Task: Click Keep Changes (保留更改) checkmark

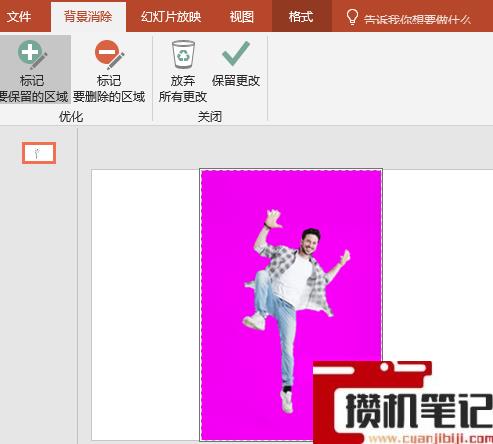Action: (236, 53)
